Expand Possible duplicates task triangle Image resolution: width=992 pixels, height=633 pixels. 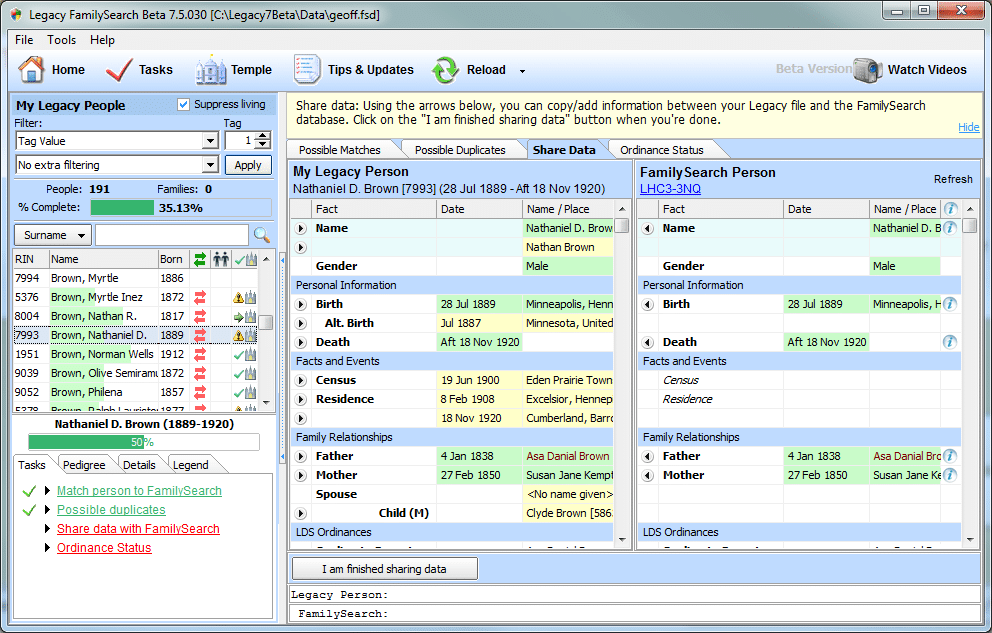point(47,510)
